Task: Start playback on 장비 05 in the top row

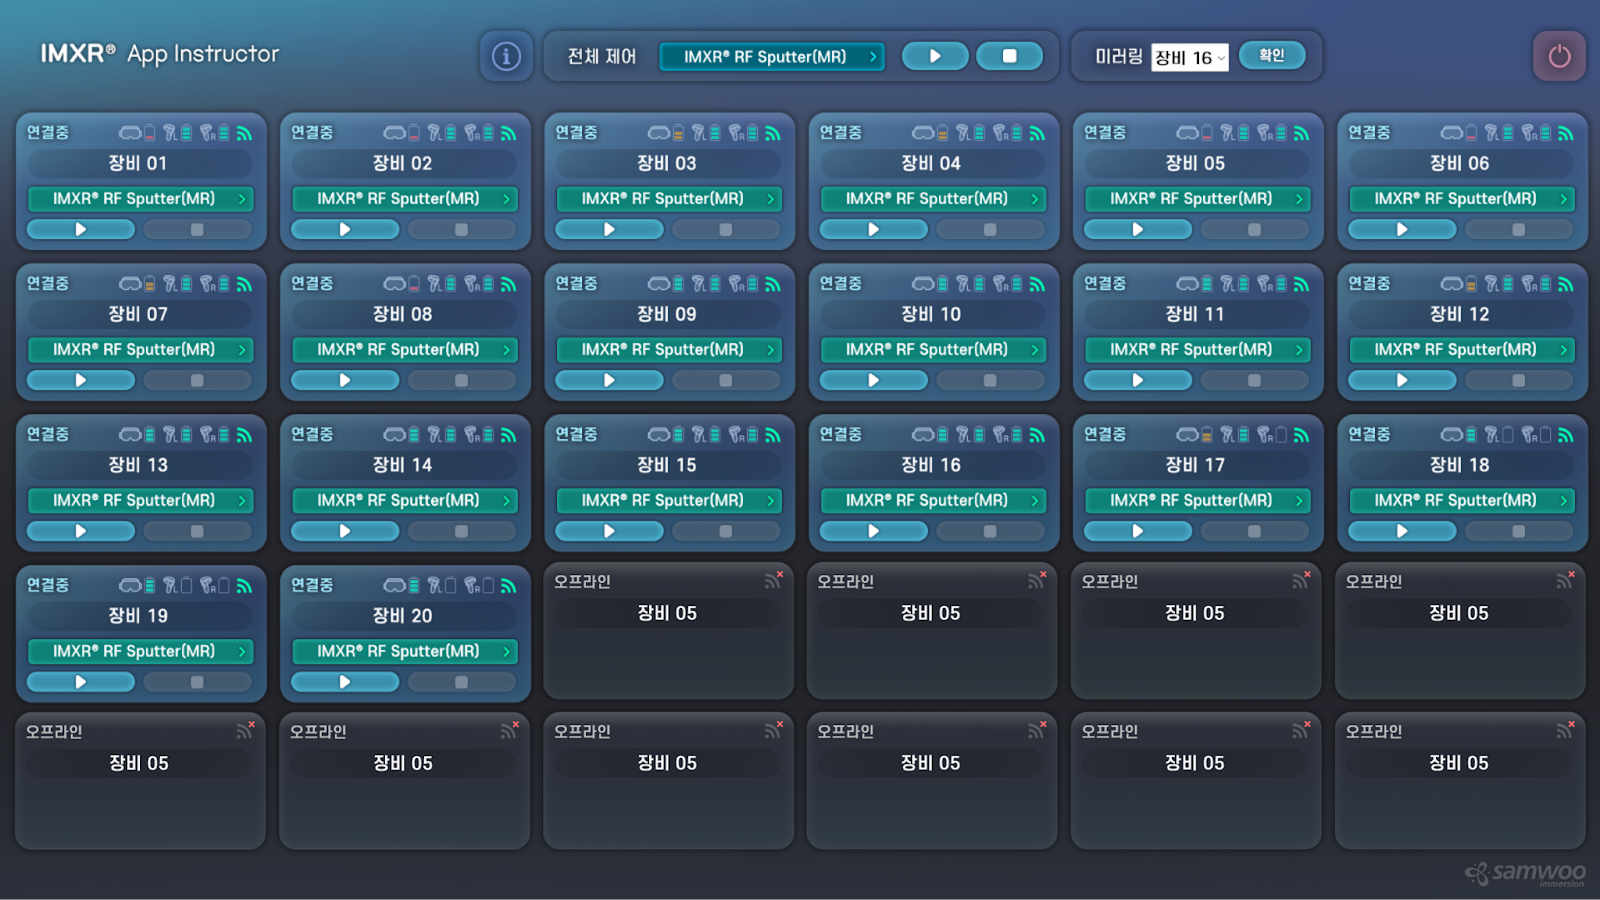Action: click(x=1138, y=230)
